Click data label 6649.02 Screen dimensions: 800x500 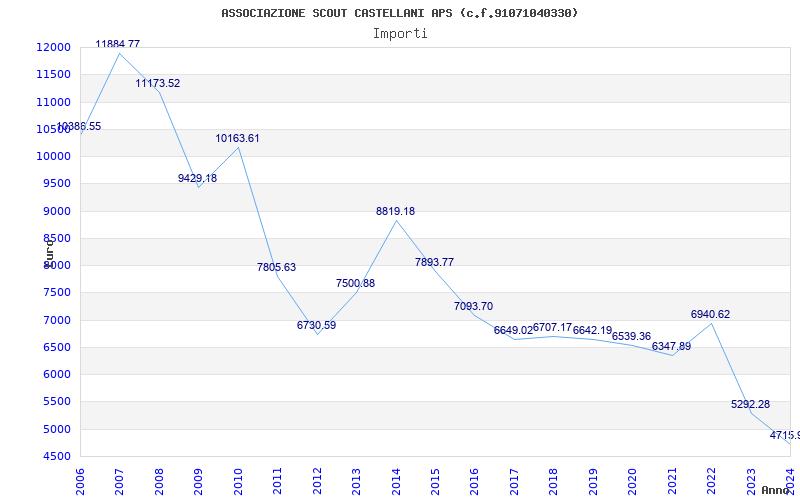513,331
